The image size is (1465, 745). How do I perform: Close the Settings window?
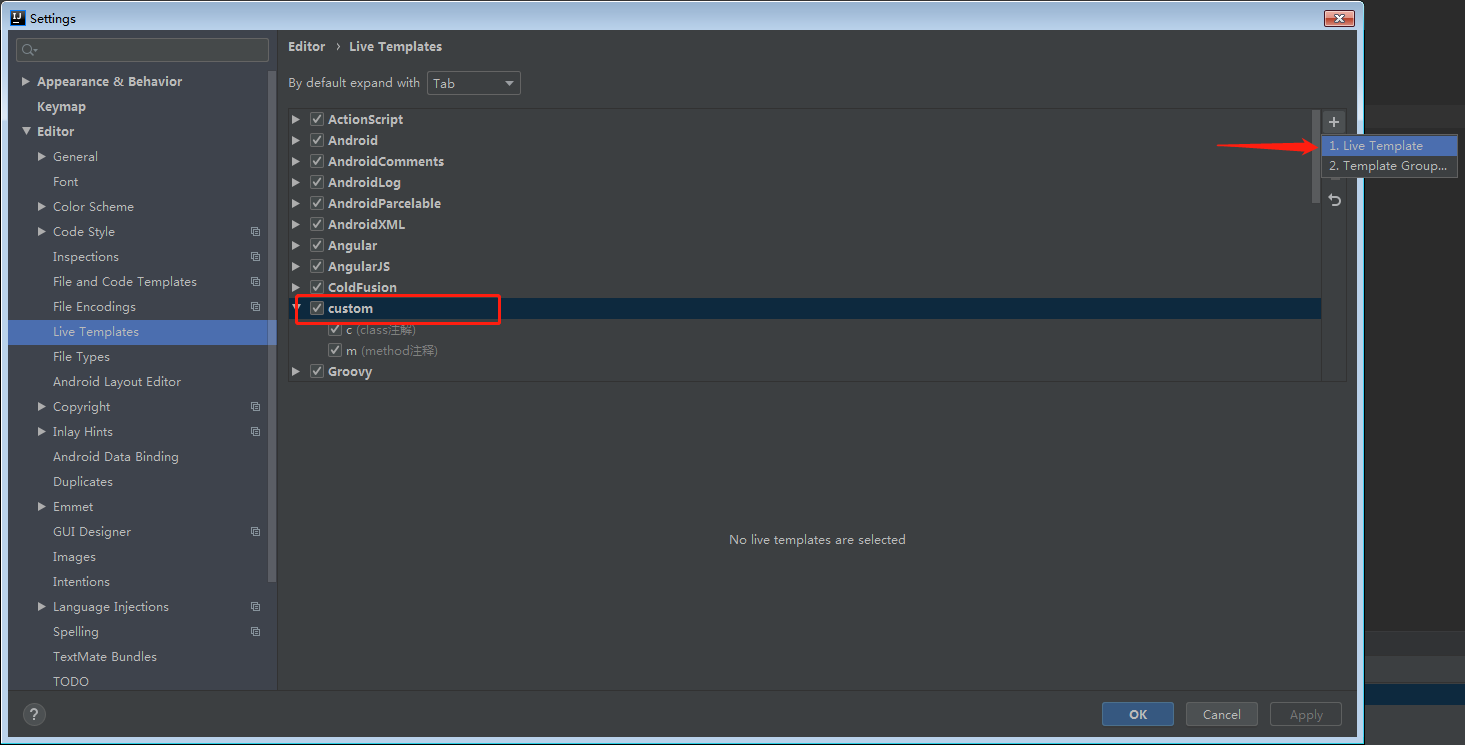point(1339,18)
